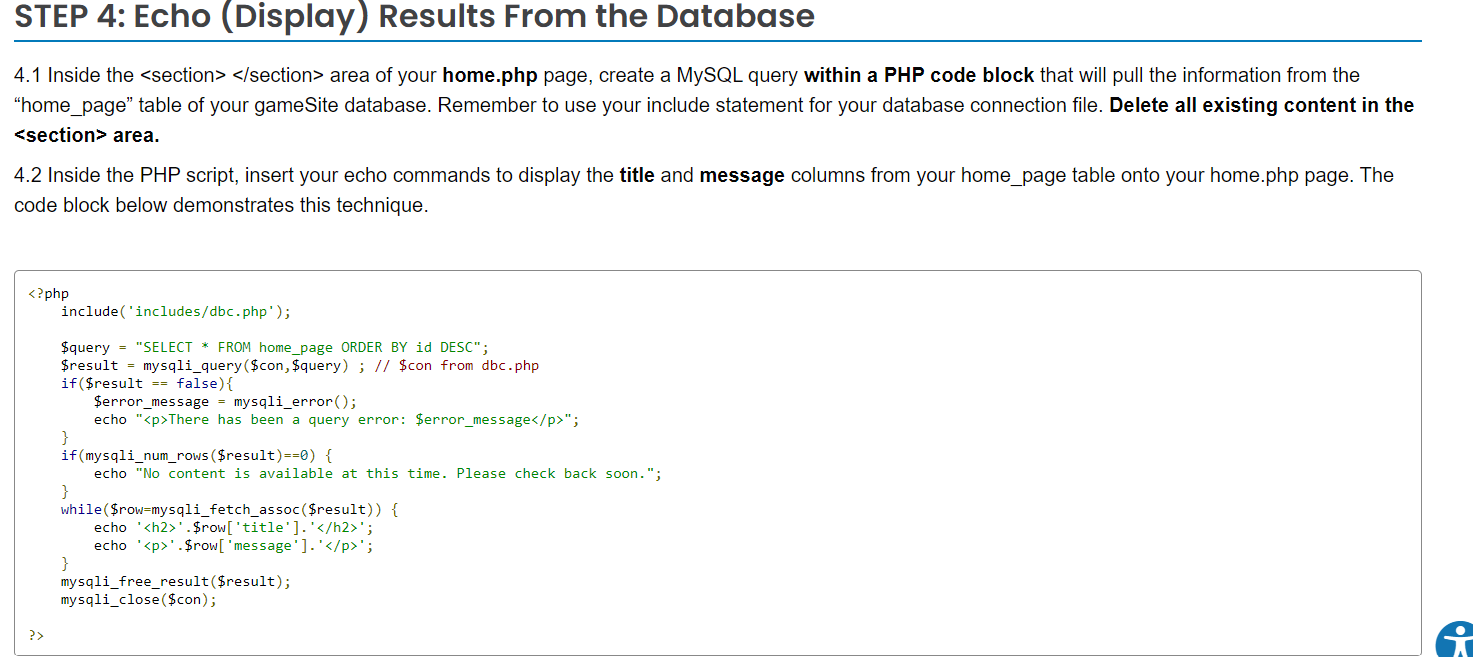Click the bold 'home.php' word in step 4.1

click(490, 75)
